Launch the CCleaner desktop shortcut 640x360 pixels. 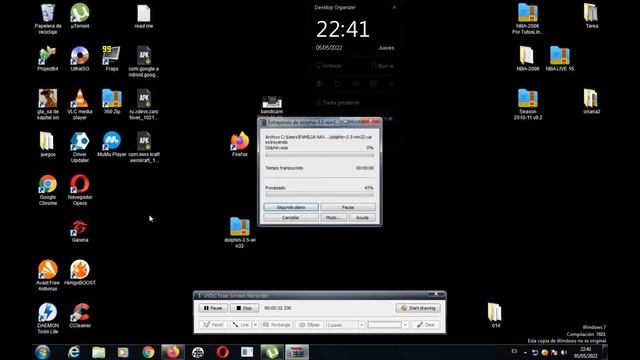pyautogui.click(x=80, y=315)
